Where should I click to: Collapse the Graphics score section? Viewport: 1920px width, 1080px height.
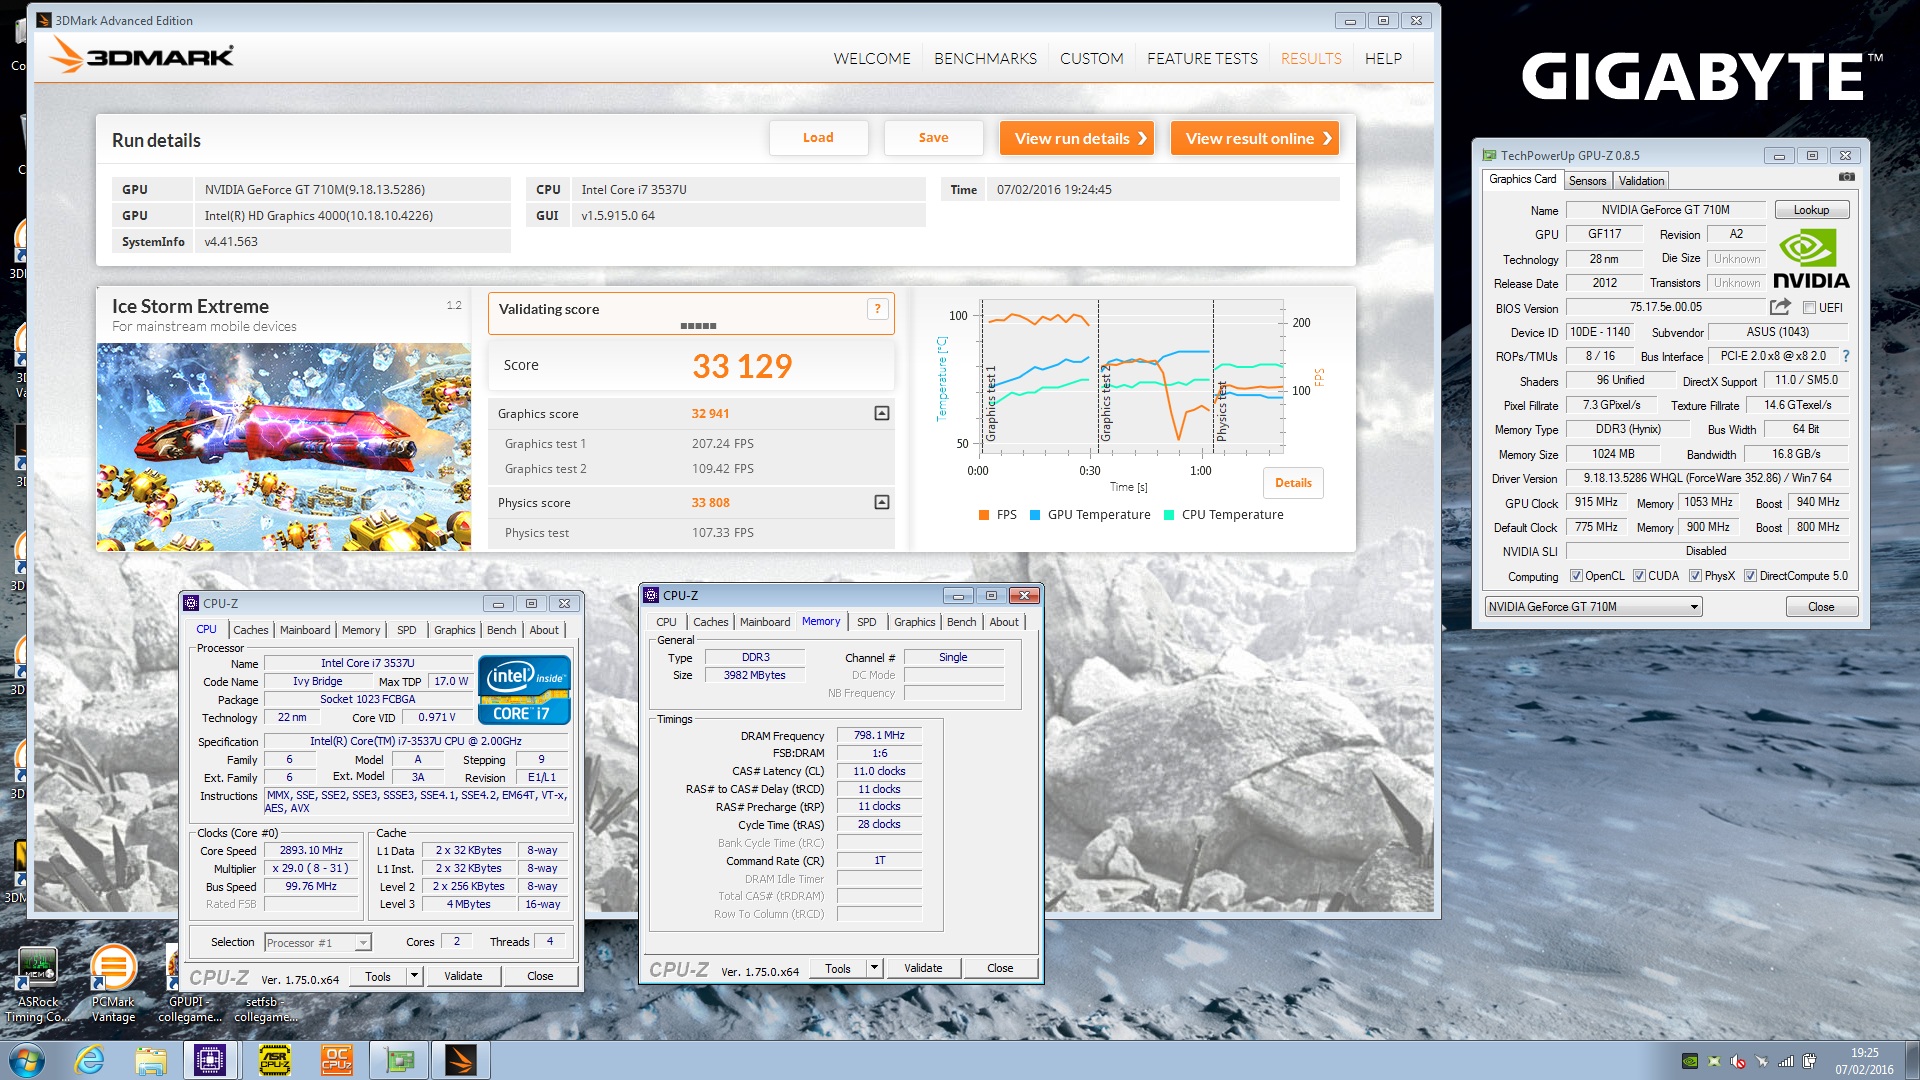(x=881, y=413)
